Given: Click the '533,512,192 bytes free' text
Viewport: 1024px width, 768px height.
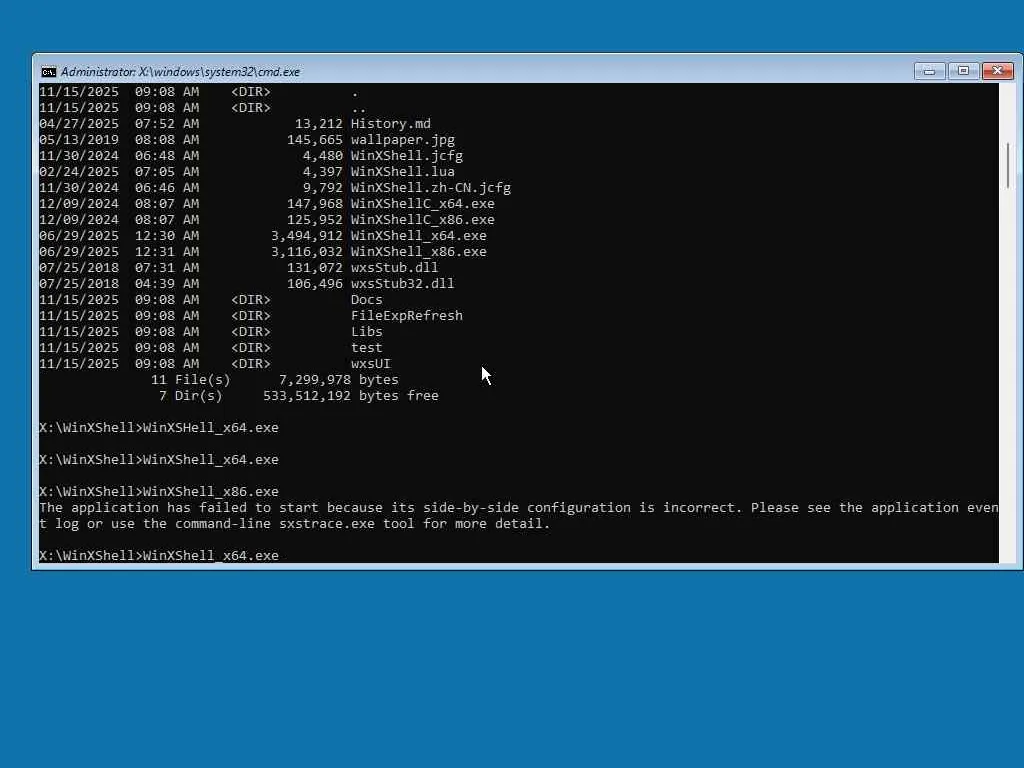Looking at the screenshot, I should click(x=351, y=396).
